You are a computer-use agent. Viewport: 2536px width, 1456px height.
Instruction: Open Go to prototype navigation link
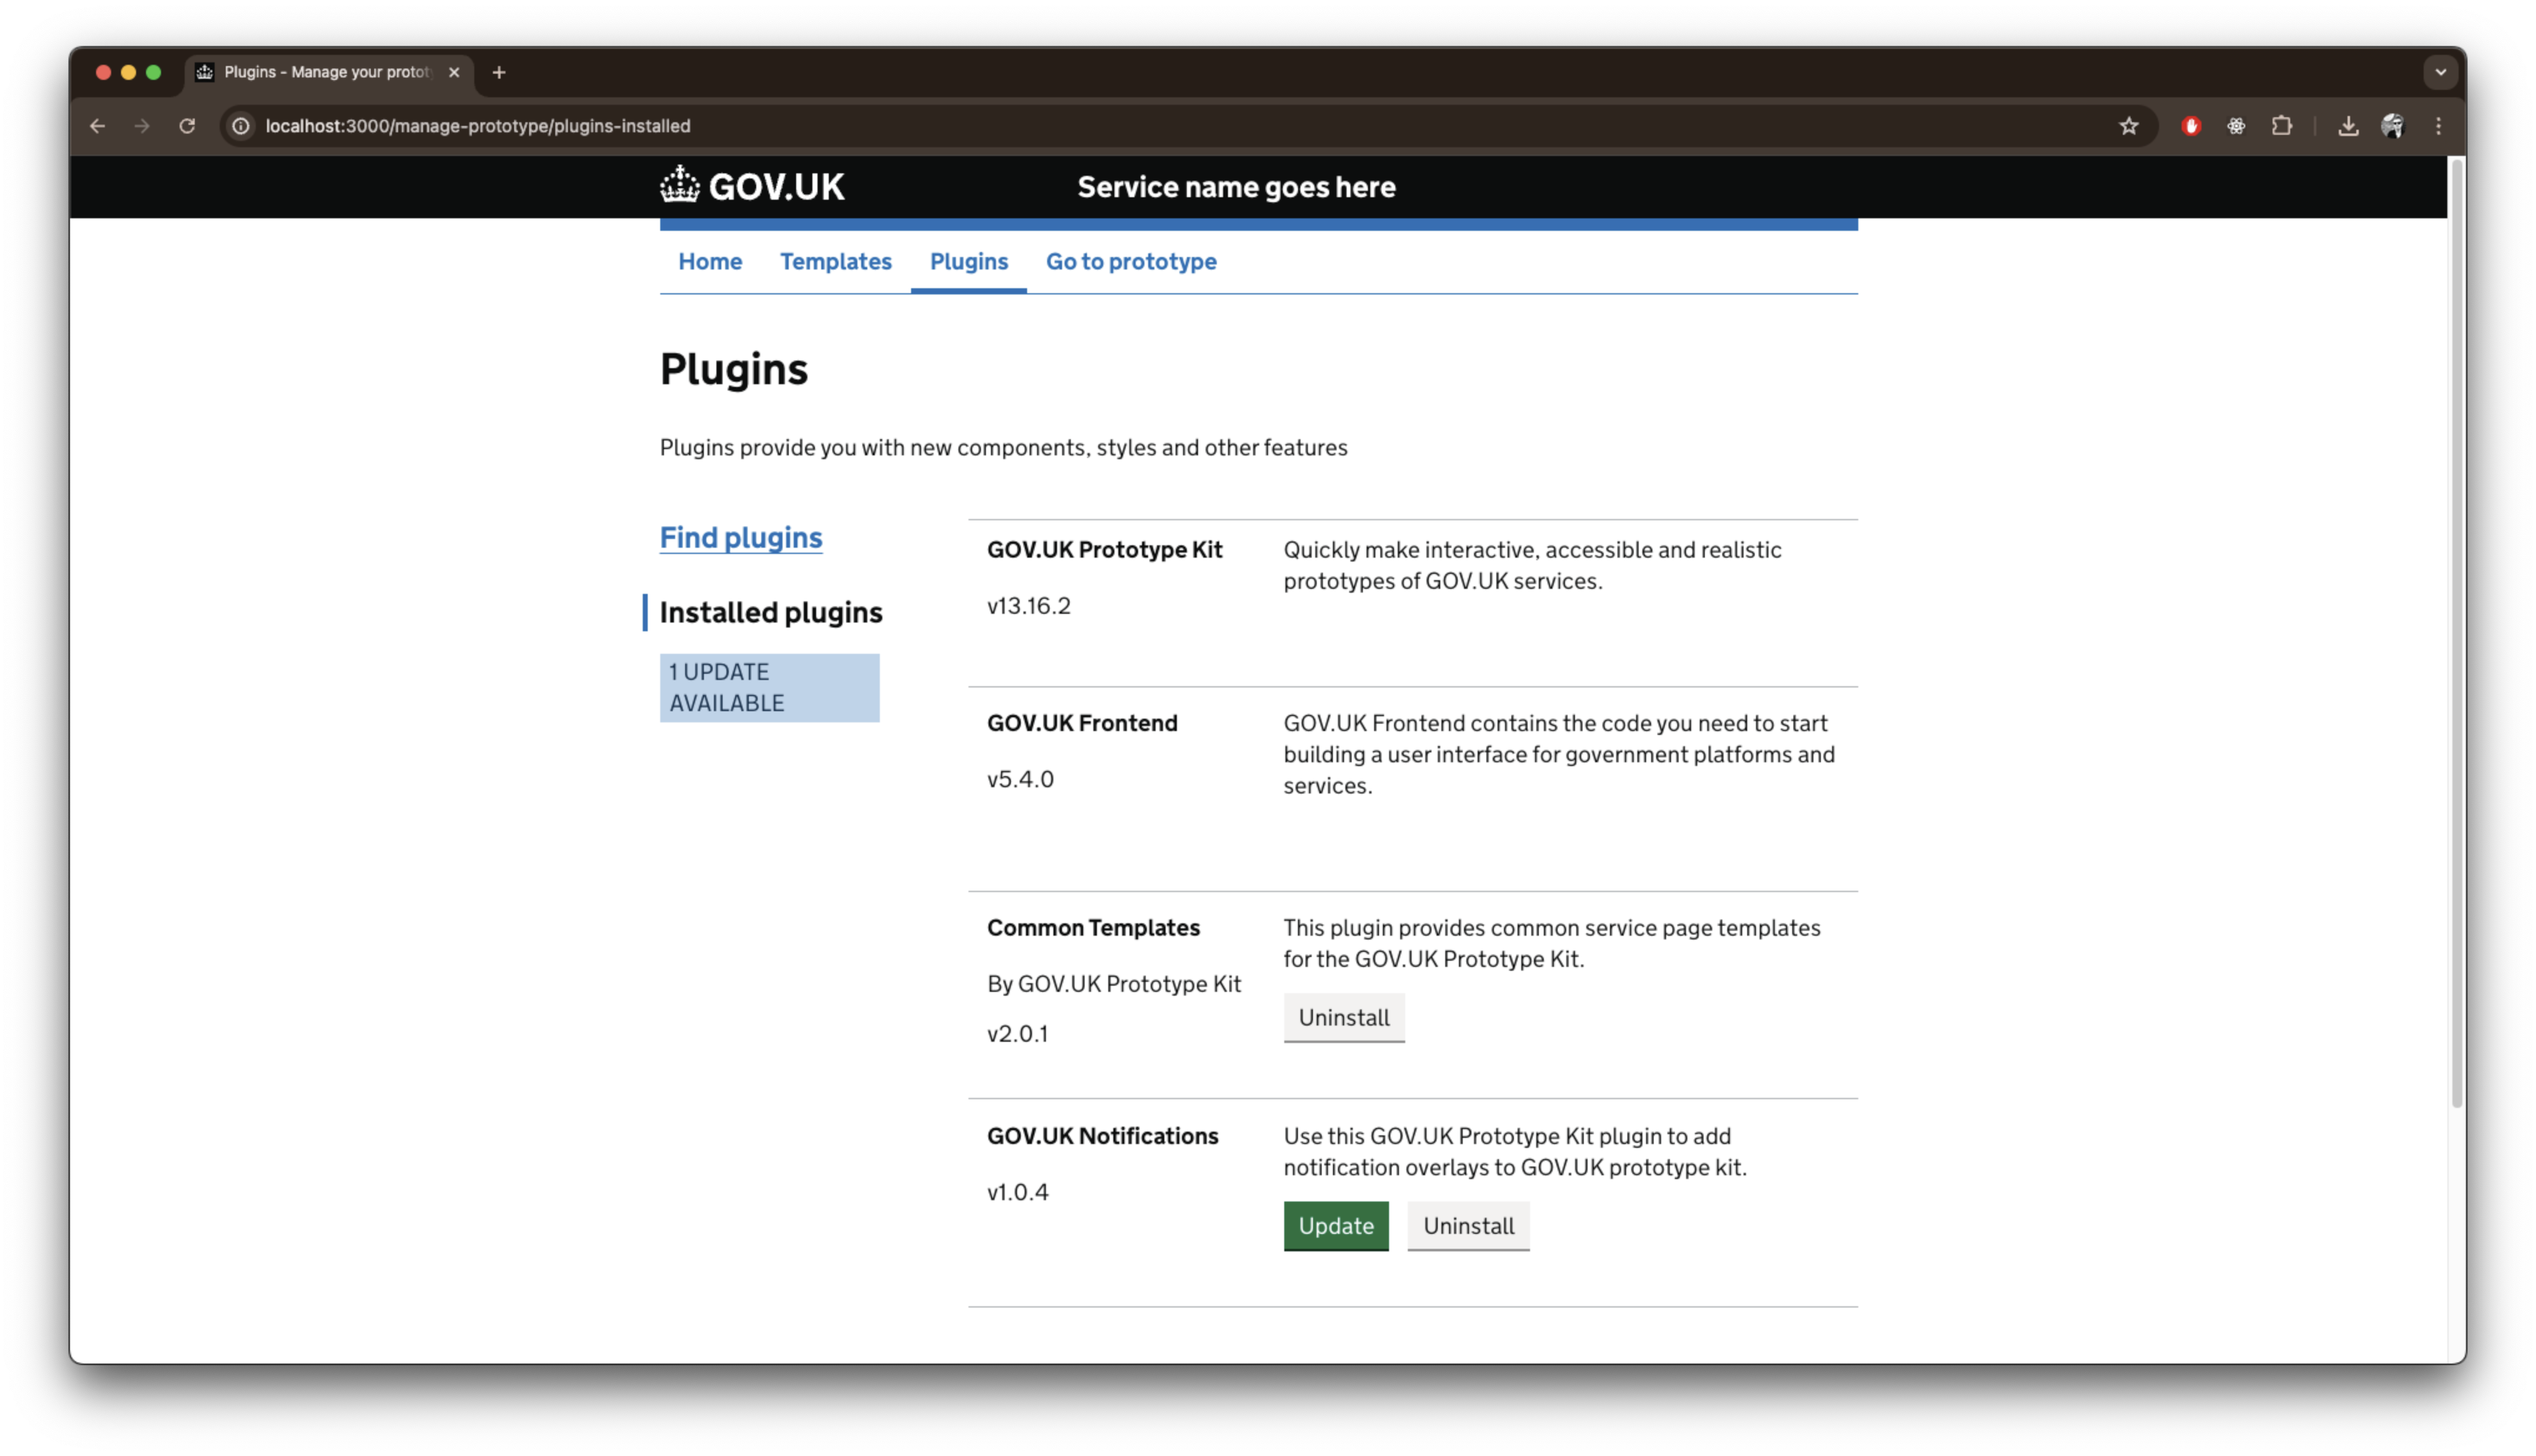(1131, 261)
